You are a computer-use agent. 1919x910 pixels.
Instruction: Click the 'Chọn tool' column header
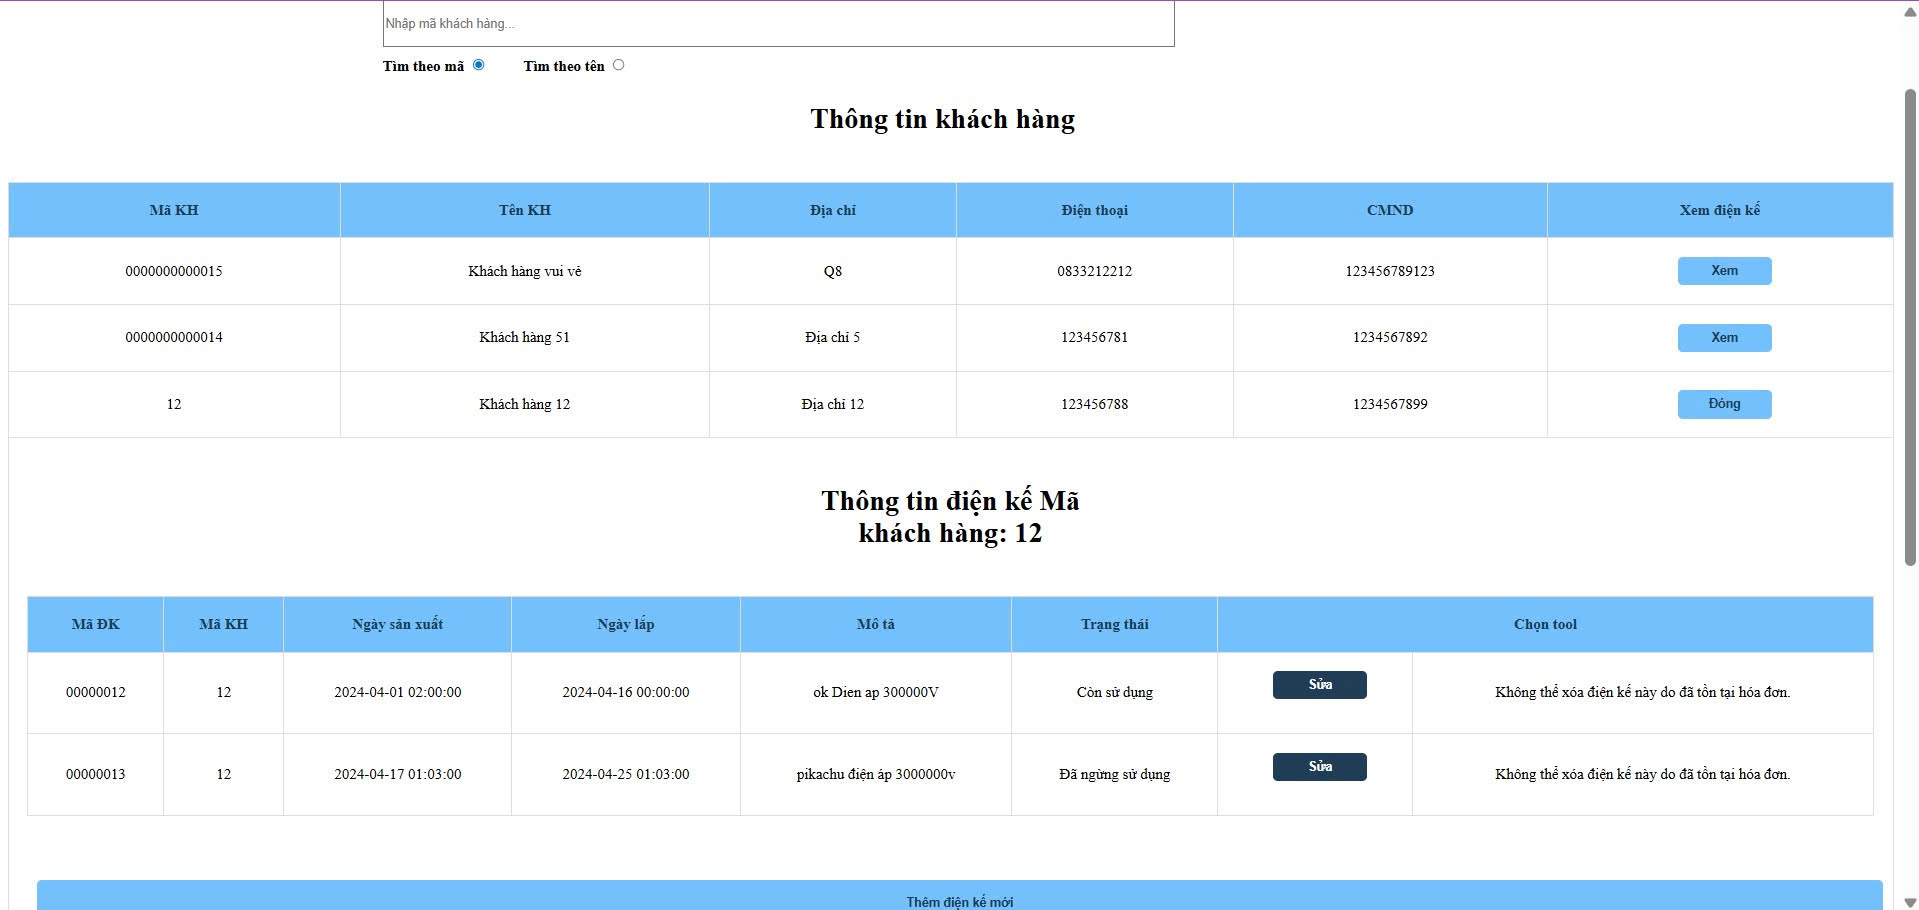[x=1545, y=624]
